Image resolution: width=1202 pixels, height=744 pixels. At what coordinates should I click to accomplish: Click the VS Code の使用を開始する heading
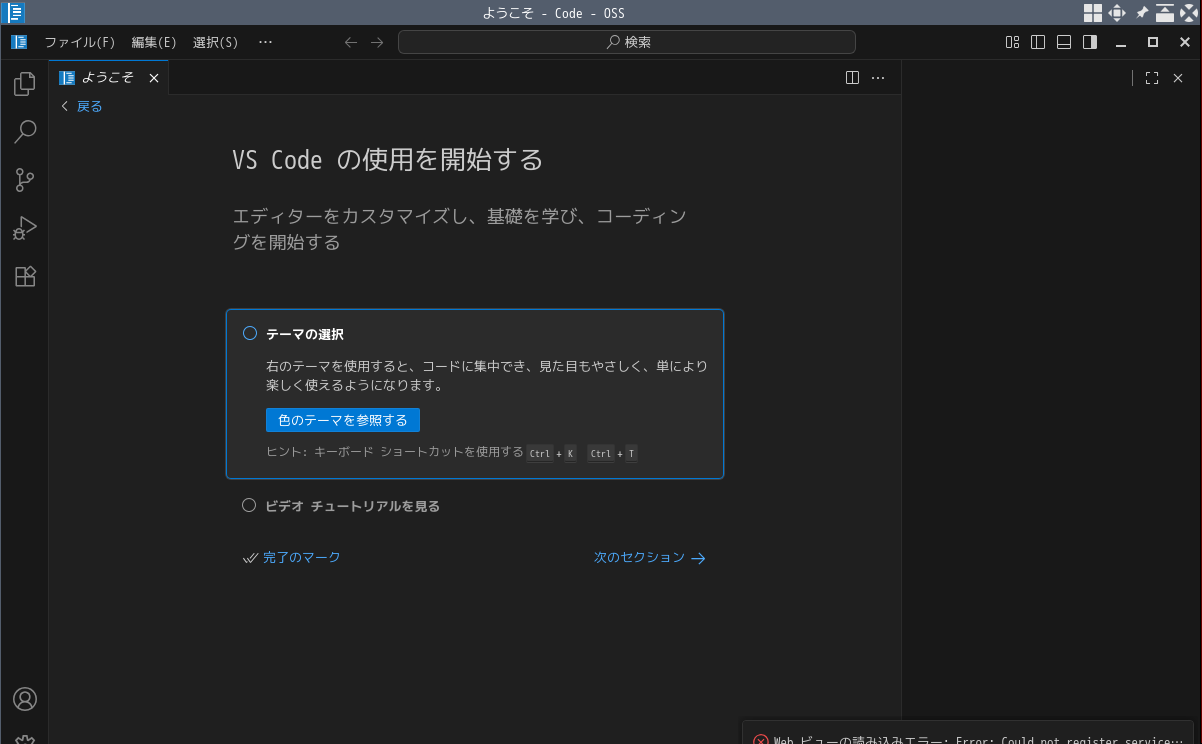coord(388,159)
